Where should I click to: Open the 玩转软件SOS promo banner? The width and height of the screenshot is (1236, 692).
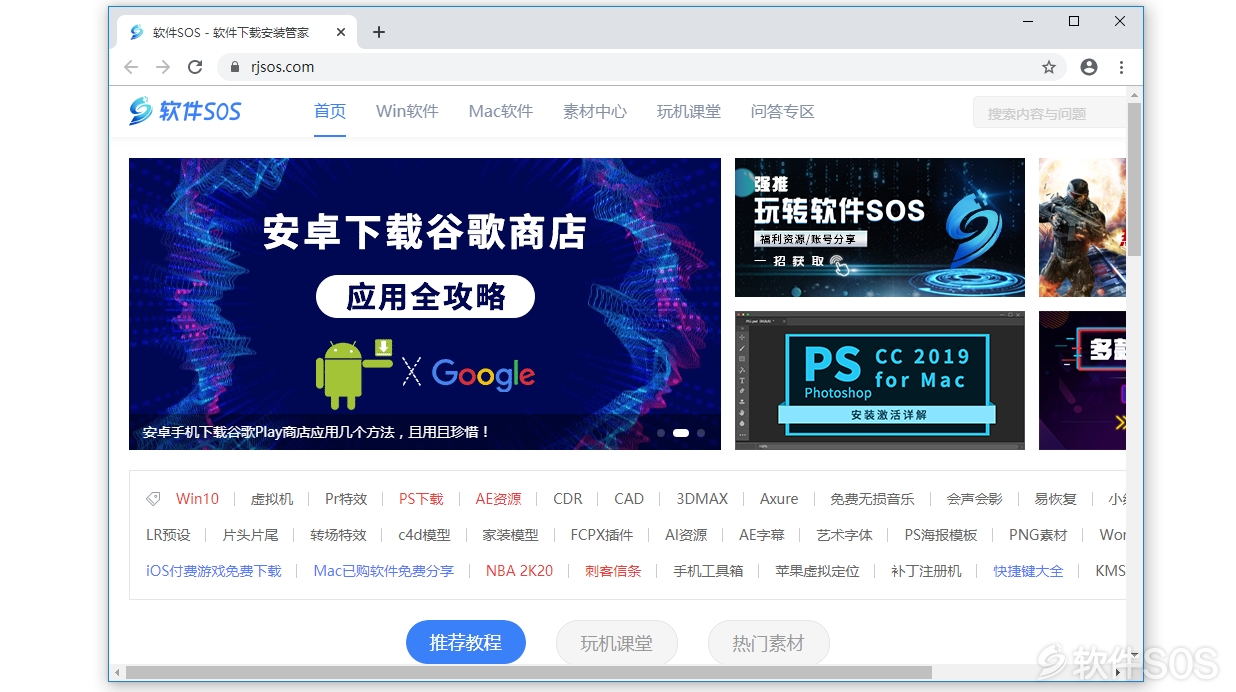point(880,227)
